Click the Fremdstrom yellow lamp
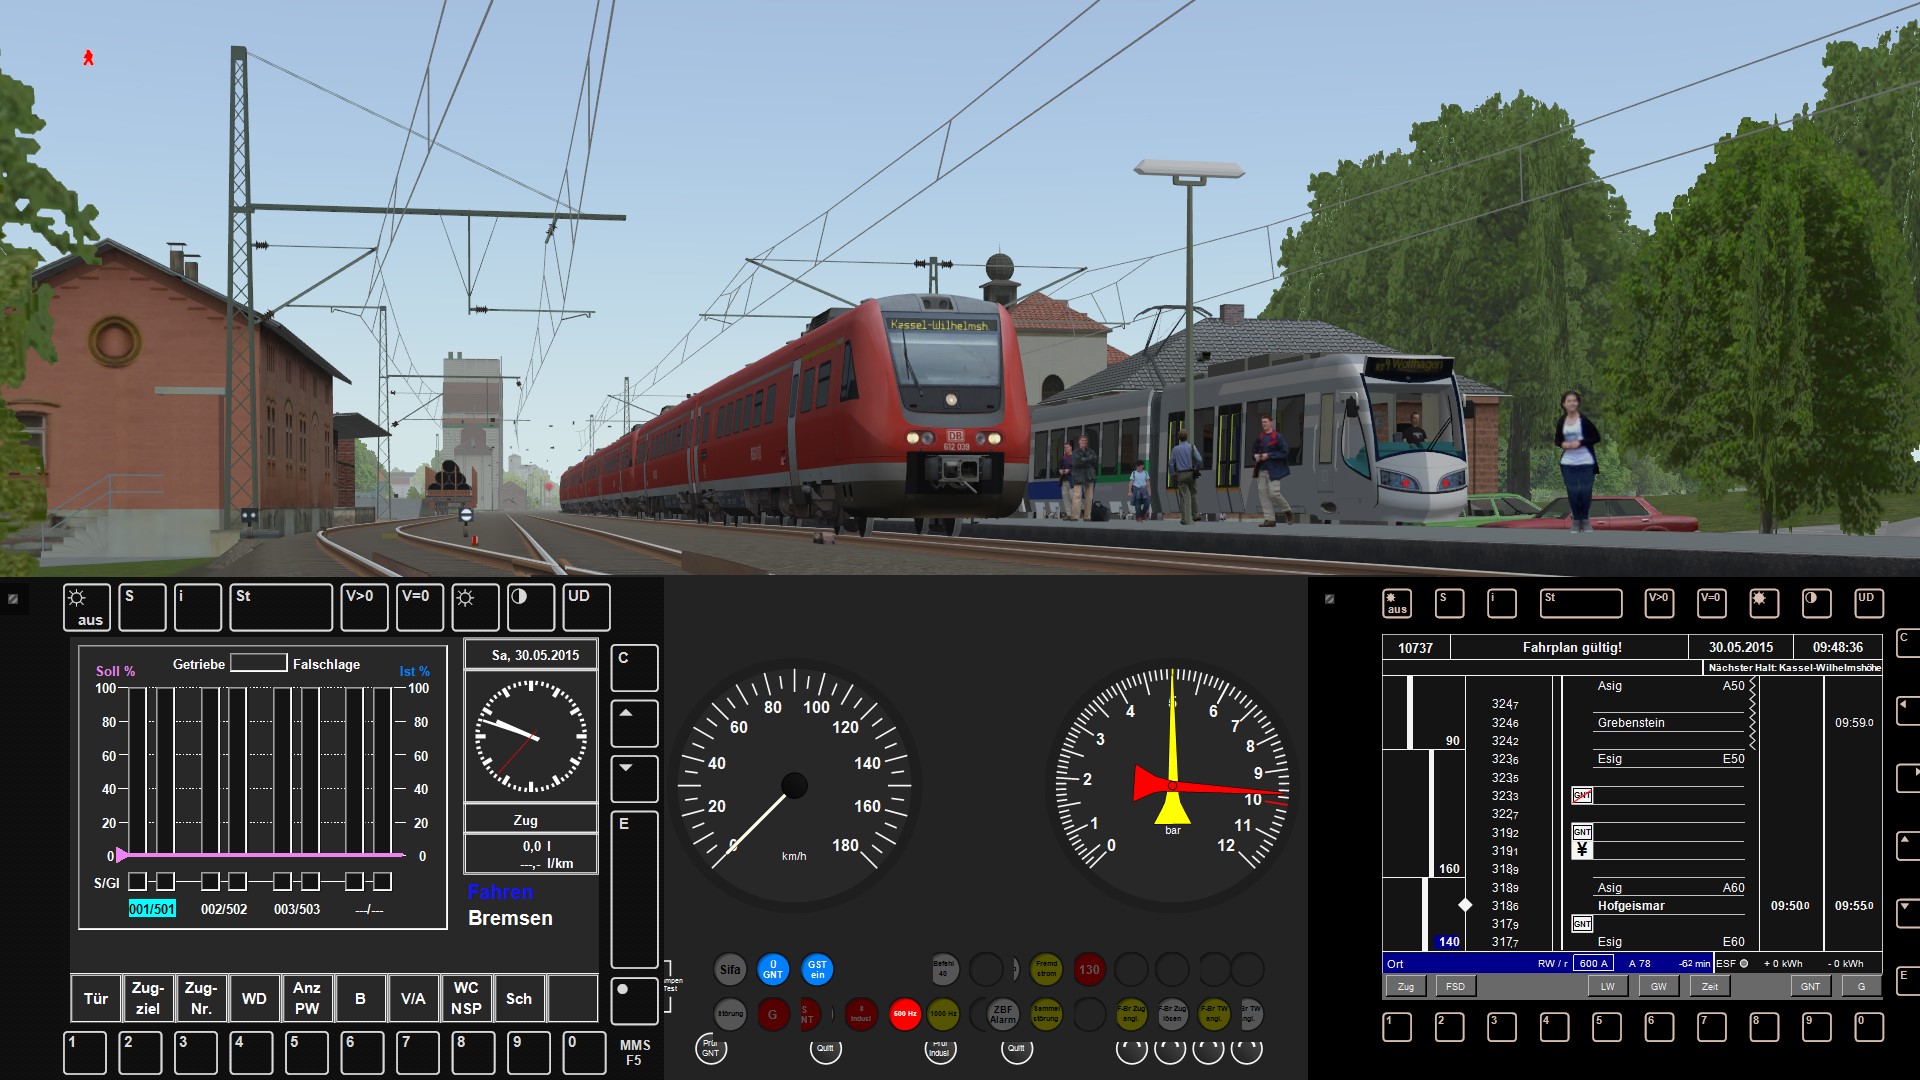The width and height of the screenshot is (1920, 1080). (1046, 969)
